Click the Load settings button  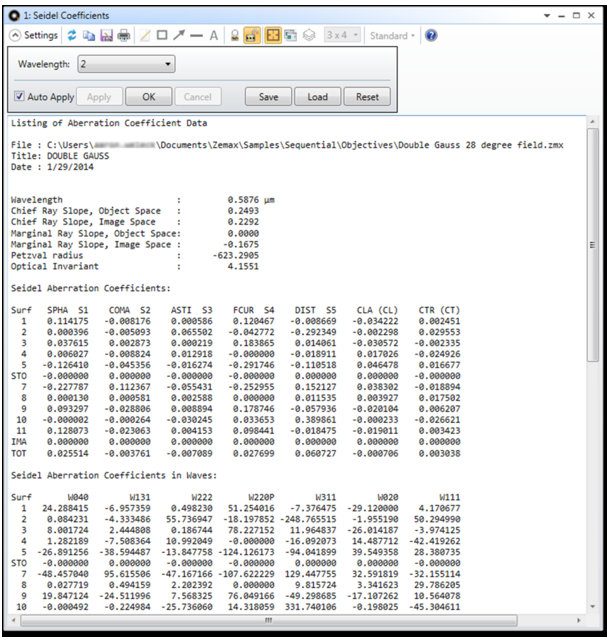click(317, 97)
